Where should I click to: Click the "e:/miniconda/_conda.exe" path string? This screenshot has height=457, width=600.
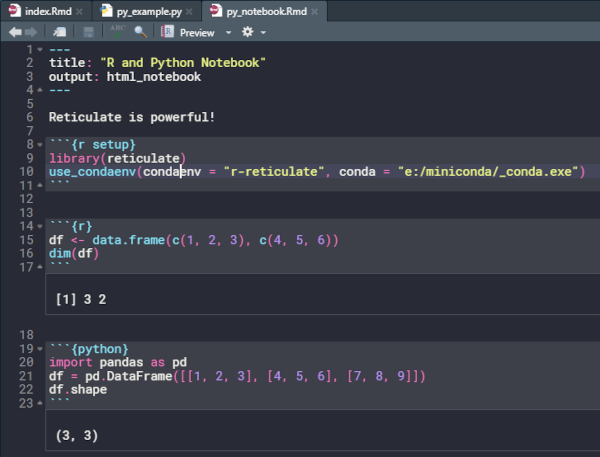tap(488, 171)
